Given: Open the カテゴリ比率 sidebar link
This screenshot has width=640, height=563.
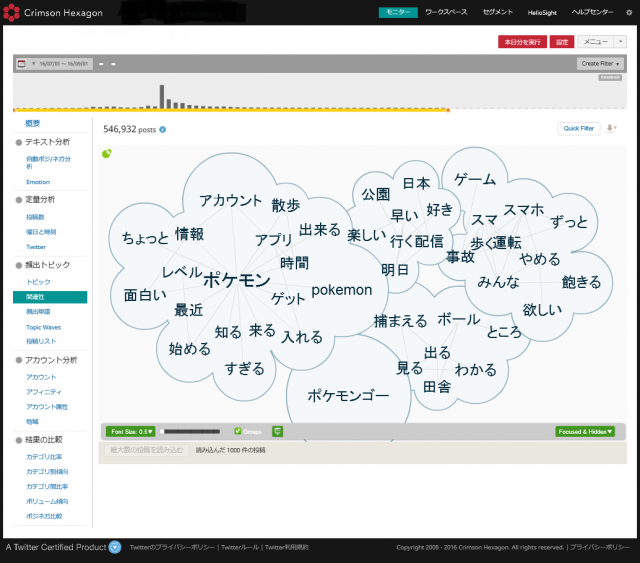Looking at the screenshot, I should (x=44, y=457).
